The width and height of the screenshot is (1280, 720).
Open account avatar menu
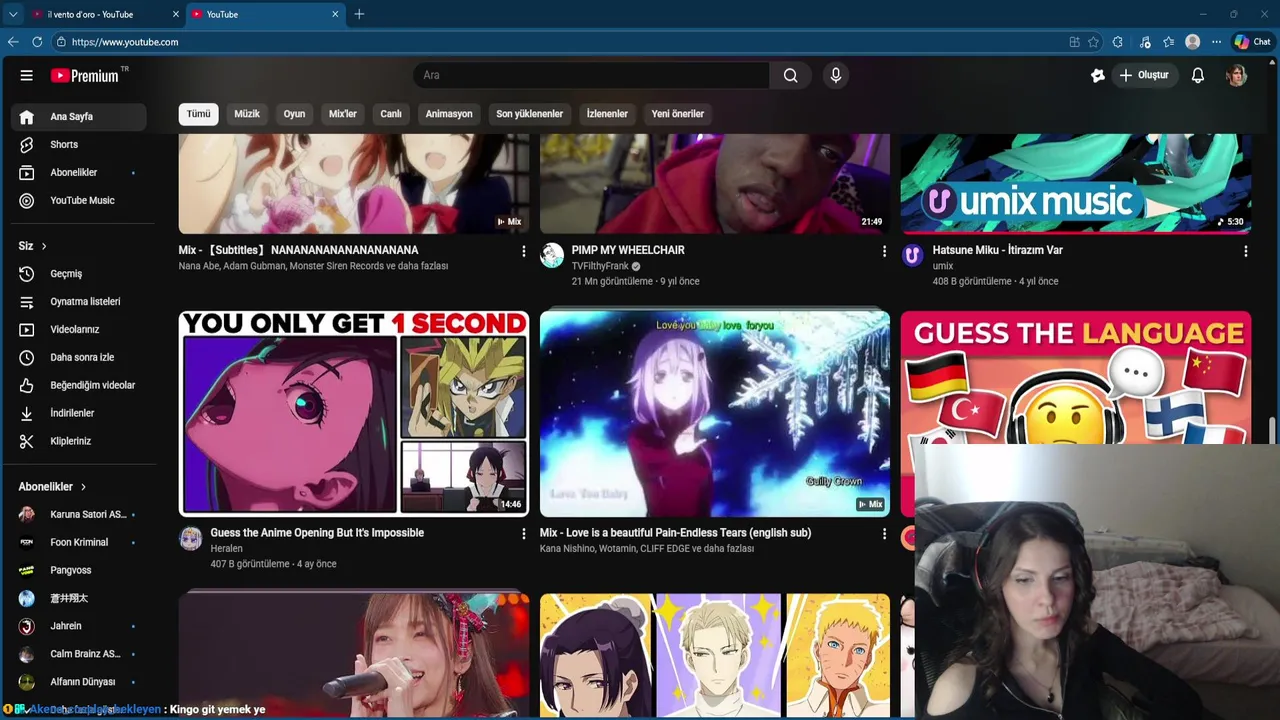click(x=1237, y=75)
